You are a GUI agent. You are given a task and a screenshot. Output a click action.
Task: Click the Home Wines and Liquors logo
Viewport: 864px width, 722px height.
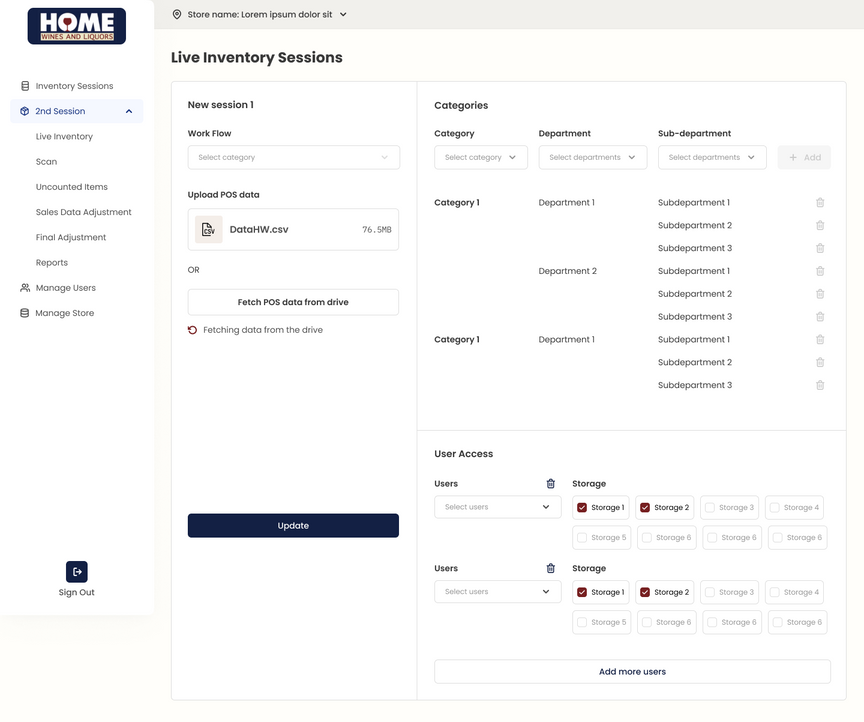coord(77,26)
